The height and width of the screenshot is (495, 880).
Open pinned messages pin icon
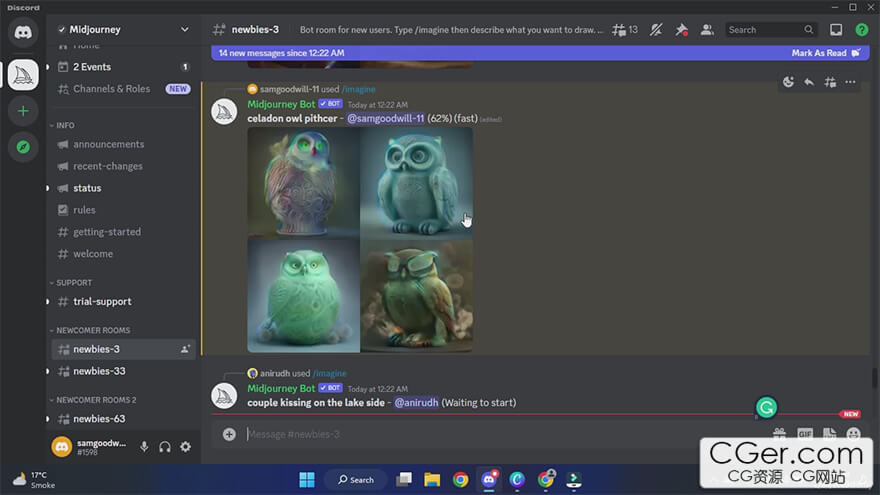click(681, 30)
